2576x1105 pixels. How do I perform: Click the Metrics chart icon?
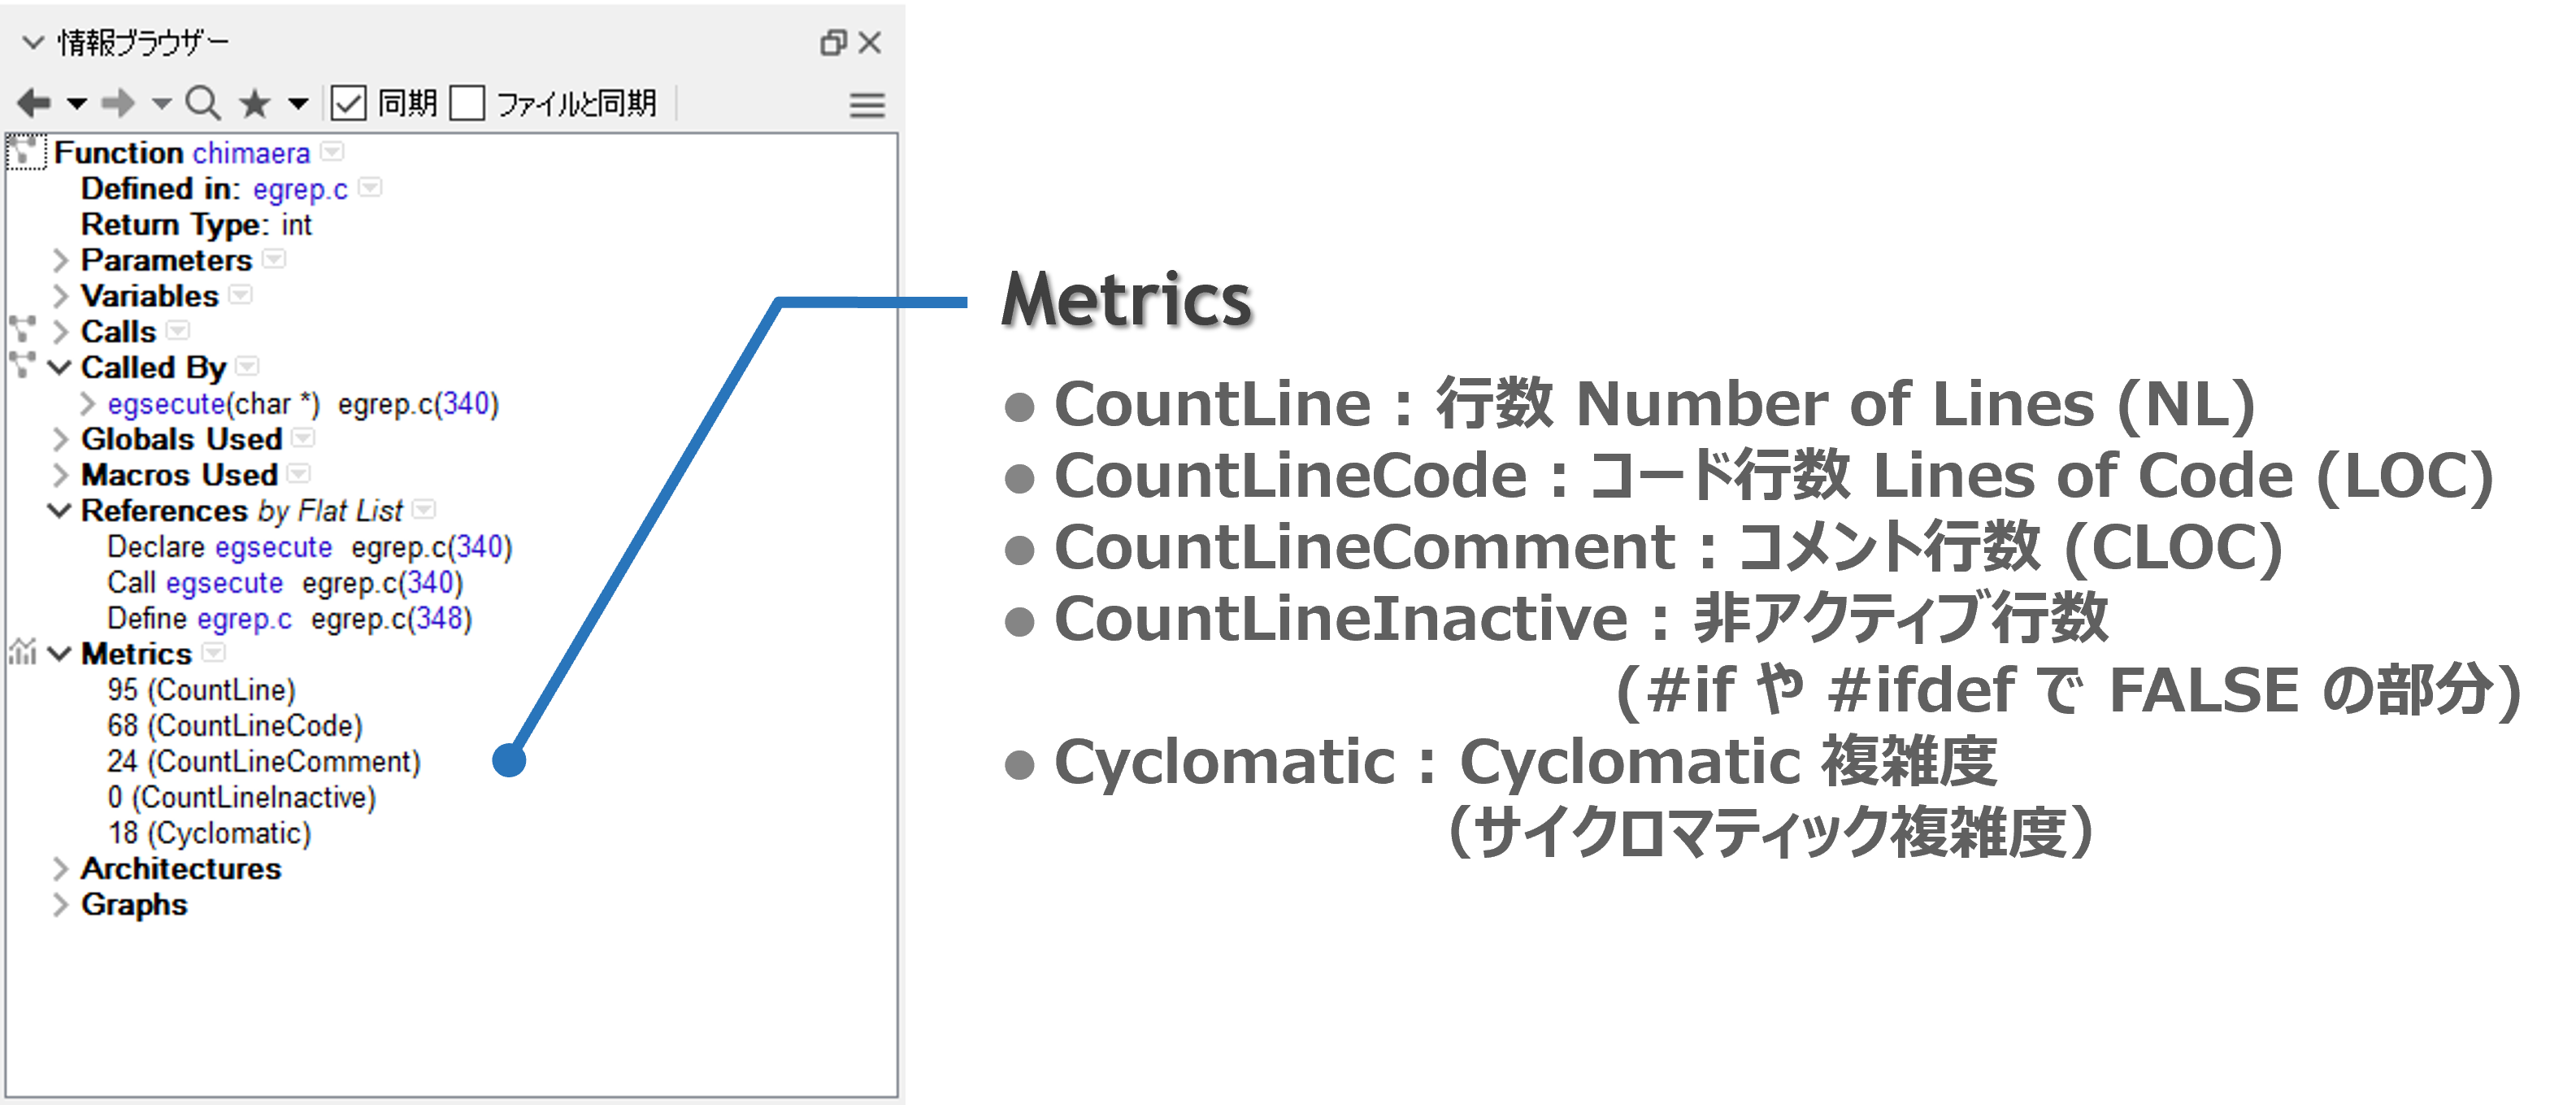tap(22, 652)
